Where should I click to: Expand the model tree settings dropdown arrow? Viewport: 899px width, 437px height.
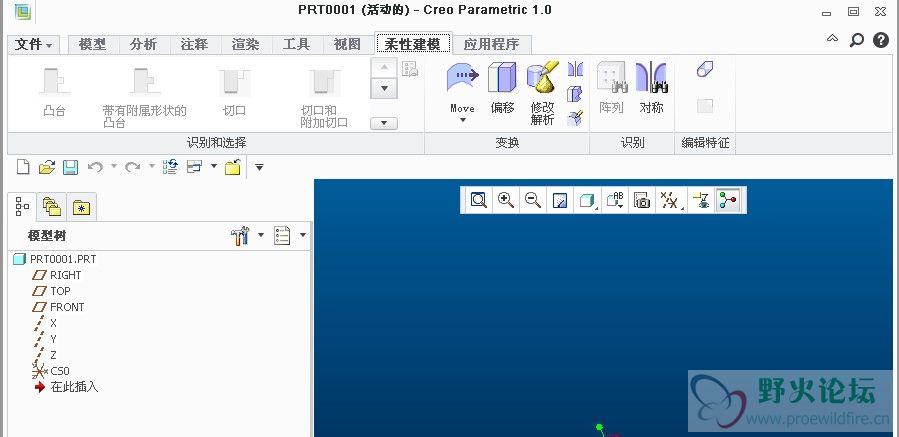[261, 235]
